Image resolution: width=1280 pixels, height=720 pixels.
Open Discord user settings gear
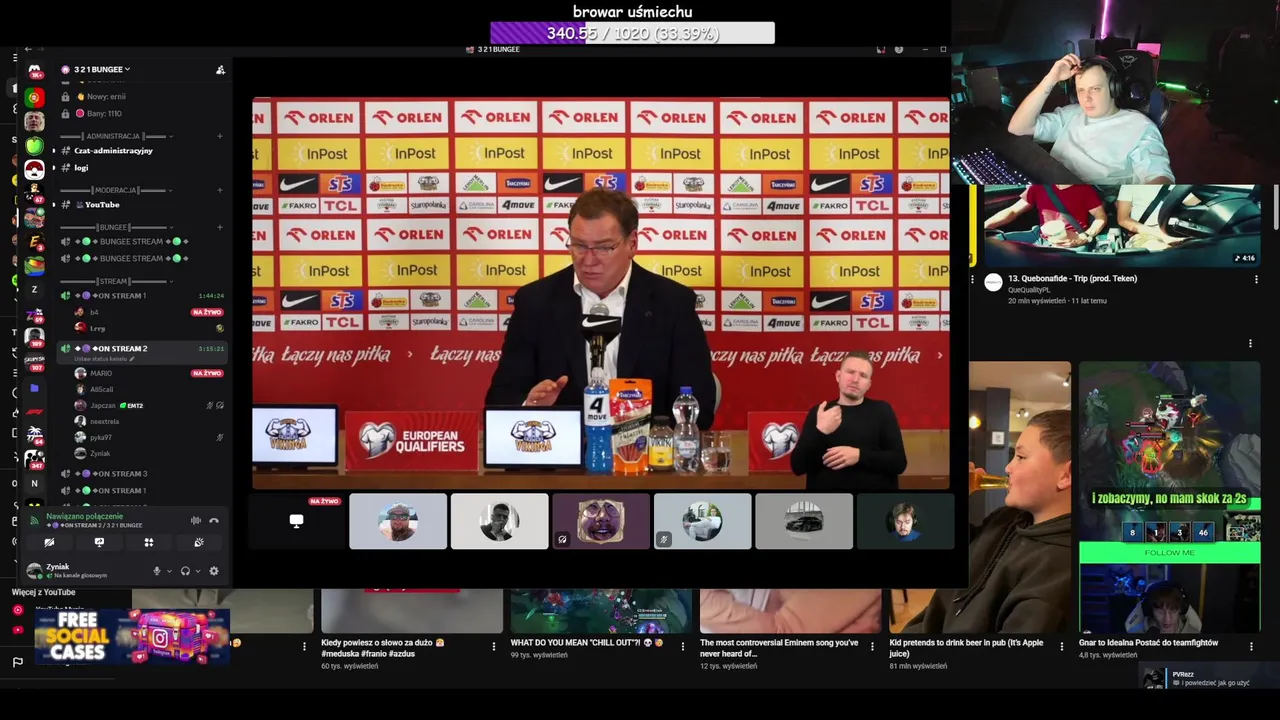(x=213, y=571)
